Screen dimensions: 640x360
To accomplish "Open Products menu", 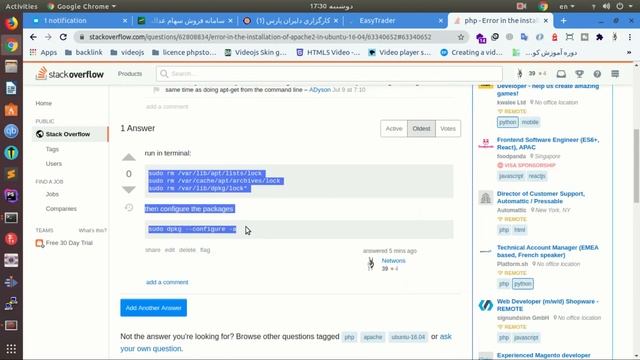I will coord(130,74).
